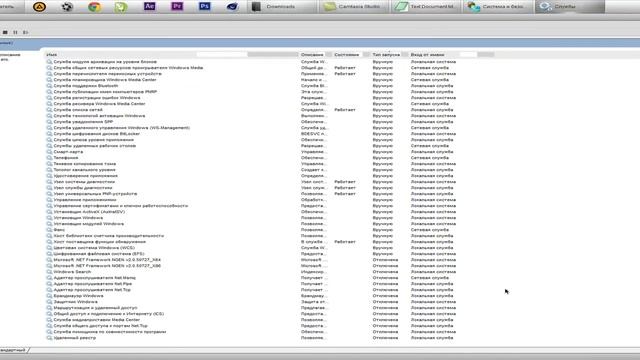Pause the service with the toolbar pause icon
This screenshot has width=640, height=360.
[x=15, y=32]
